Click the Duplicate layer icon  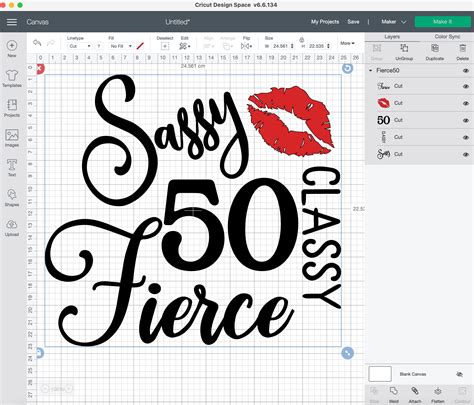[x=435, y=48]
